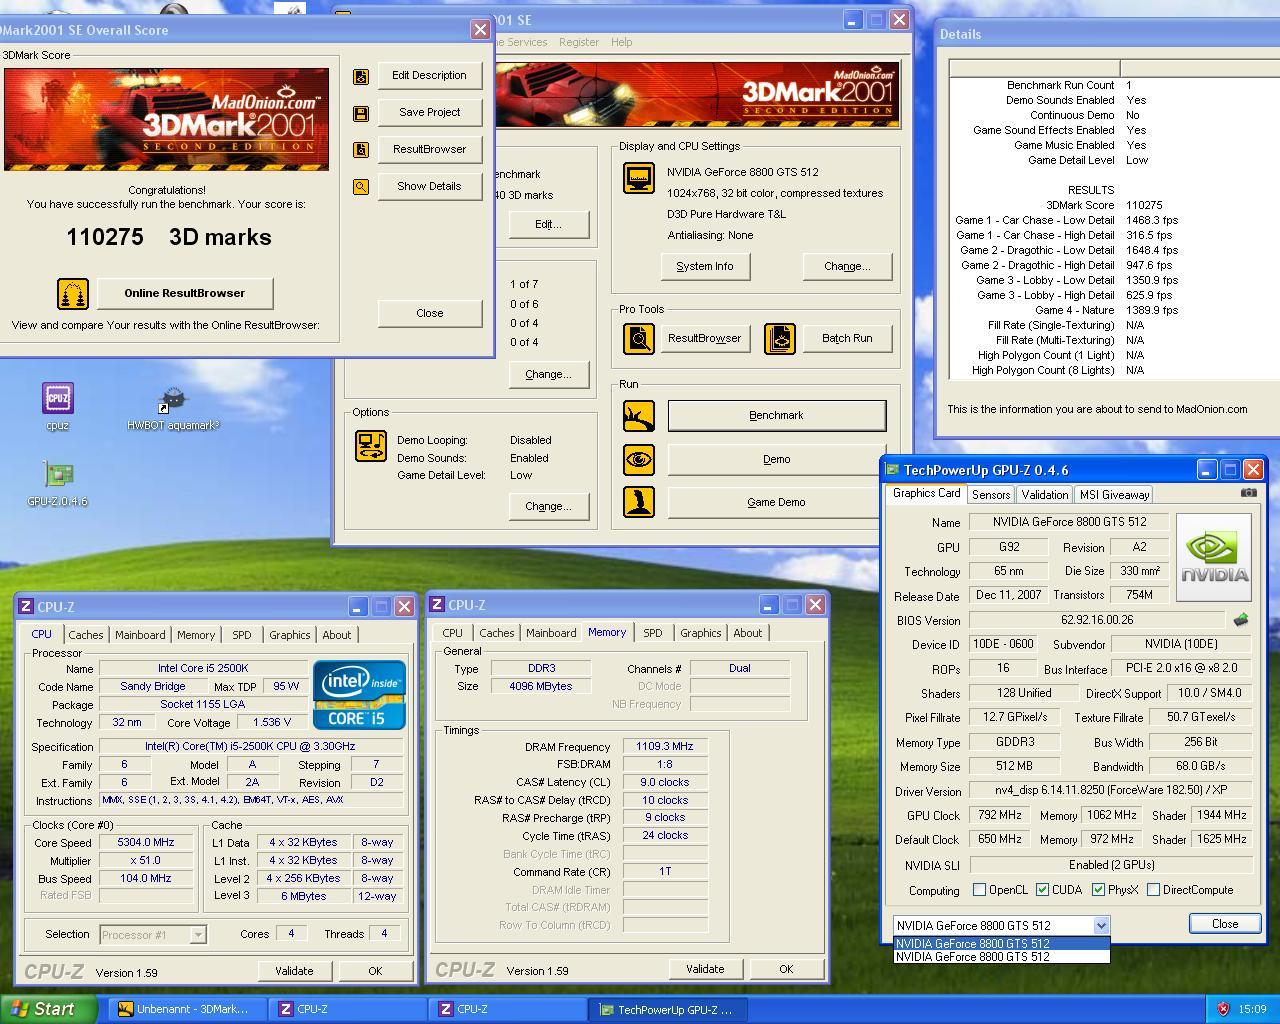Viewport: 1280px width, 1024px height.
Task: Click the Game Demo button
Action: pos(777,503)
